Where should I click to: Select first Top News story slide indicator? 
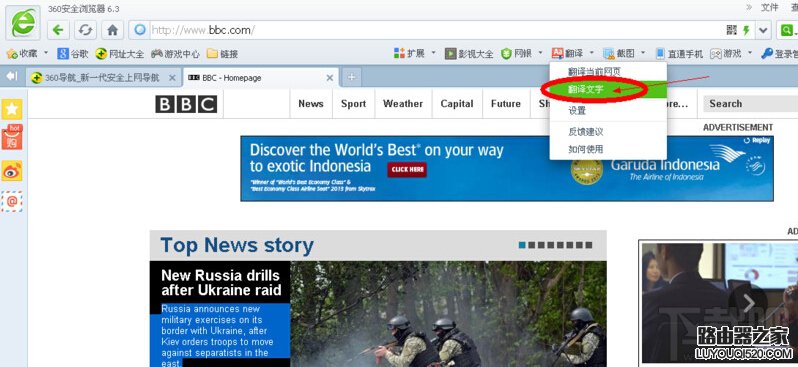[x=522, y=245]
